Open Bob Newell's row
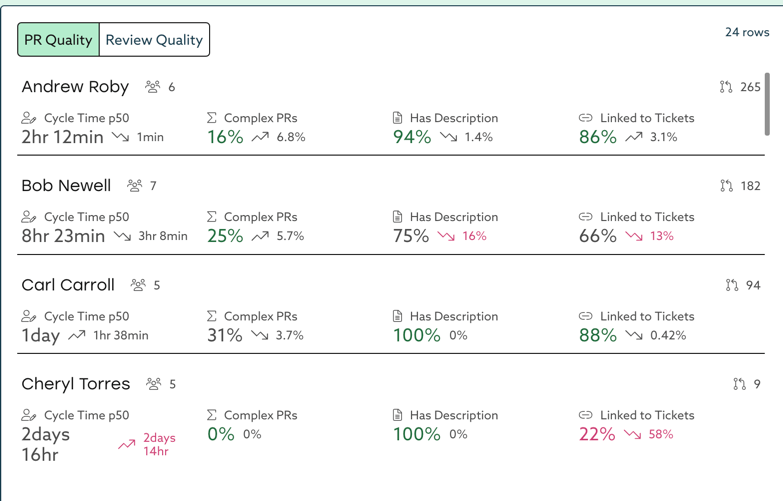The height and width of the screenshot is (501, 783). pyautogui.click(x=66, y=186)
